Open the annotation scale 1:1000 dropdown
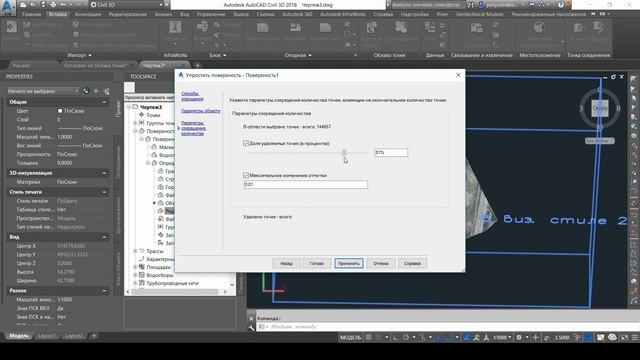This screenshot has height=360, width=640. pyautogui.click(x=502, y=338)
